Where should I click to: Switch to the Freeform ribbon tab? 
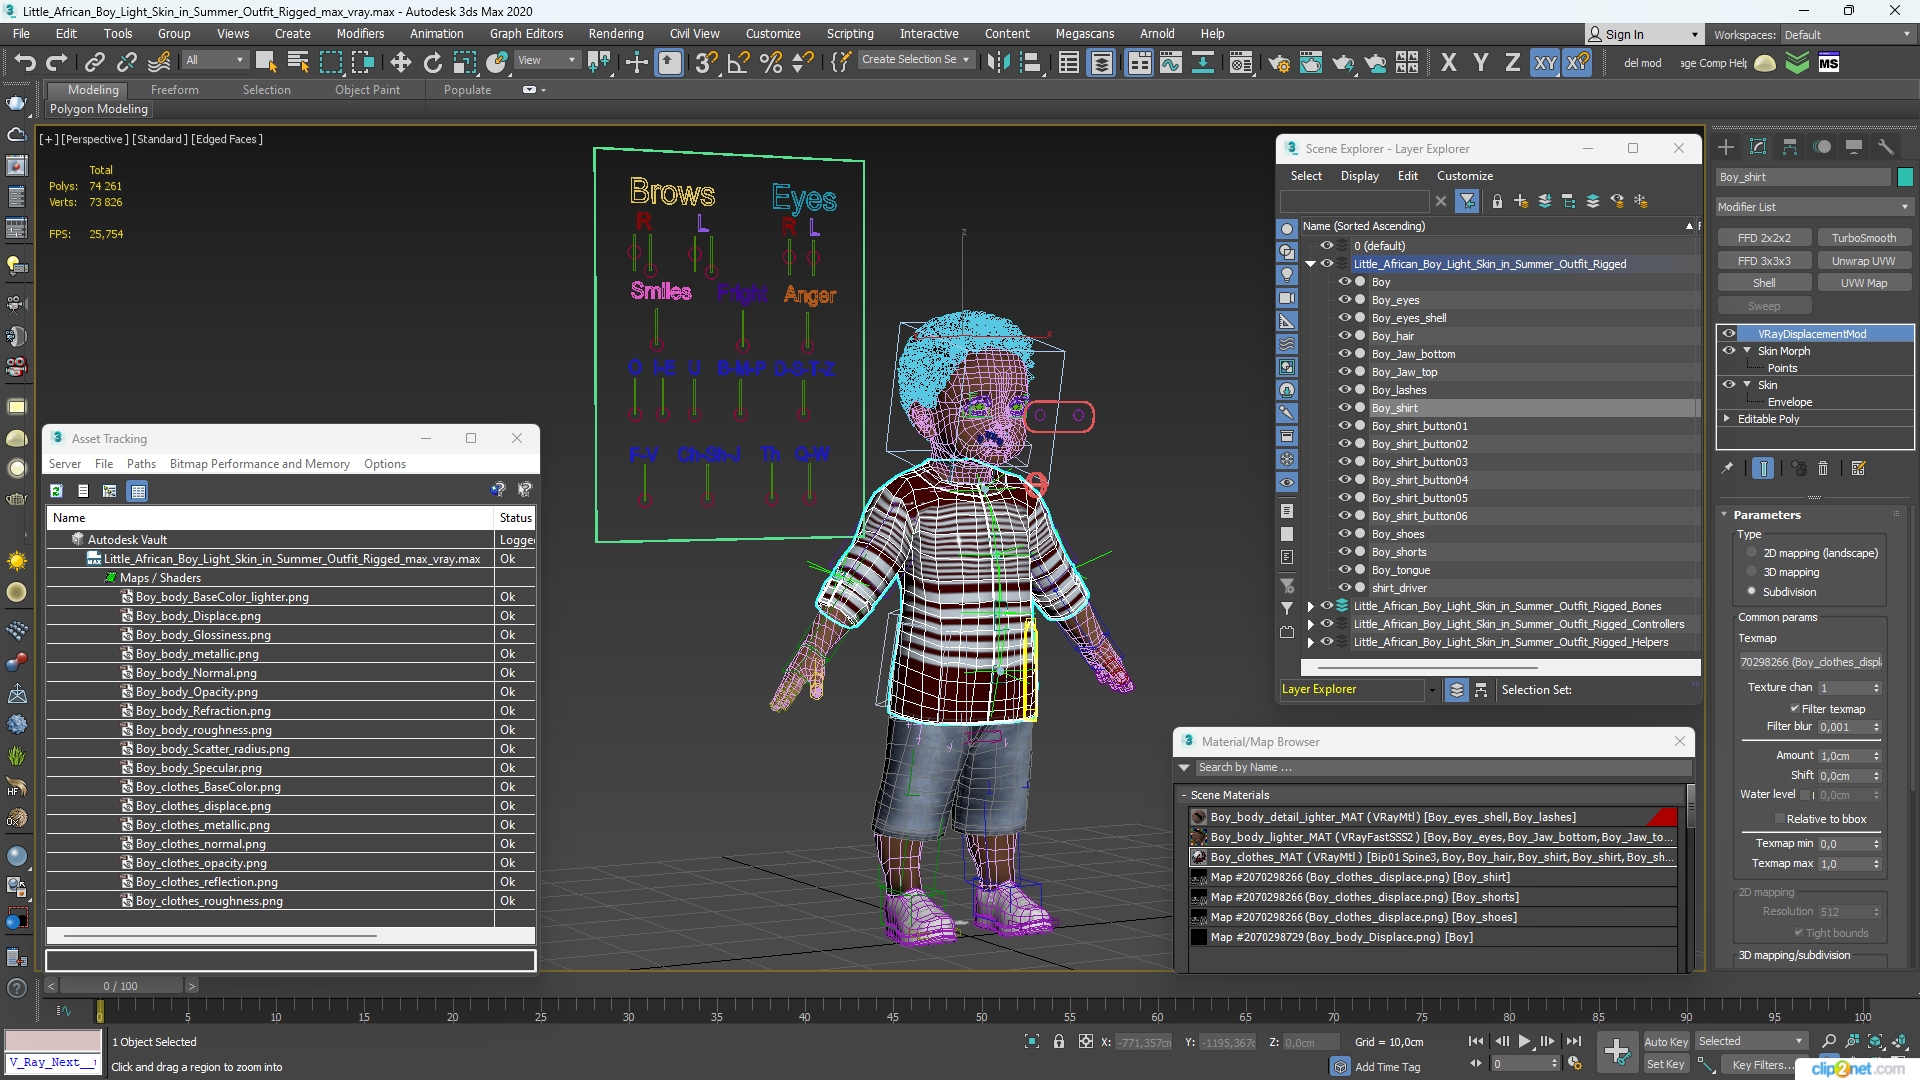[x=174, y=90]
